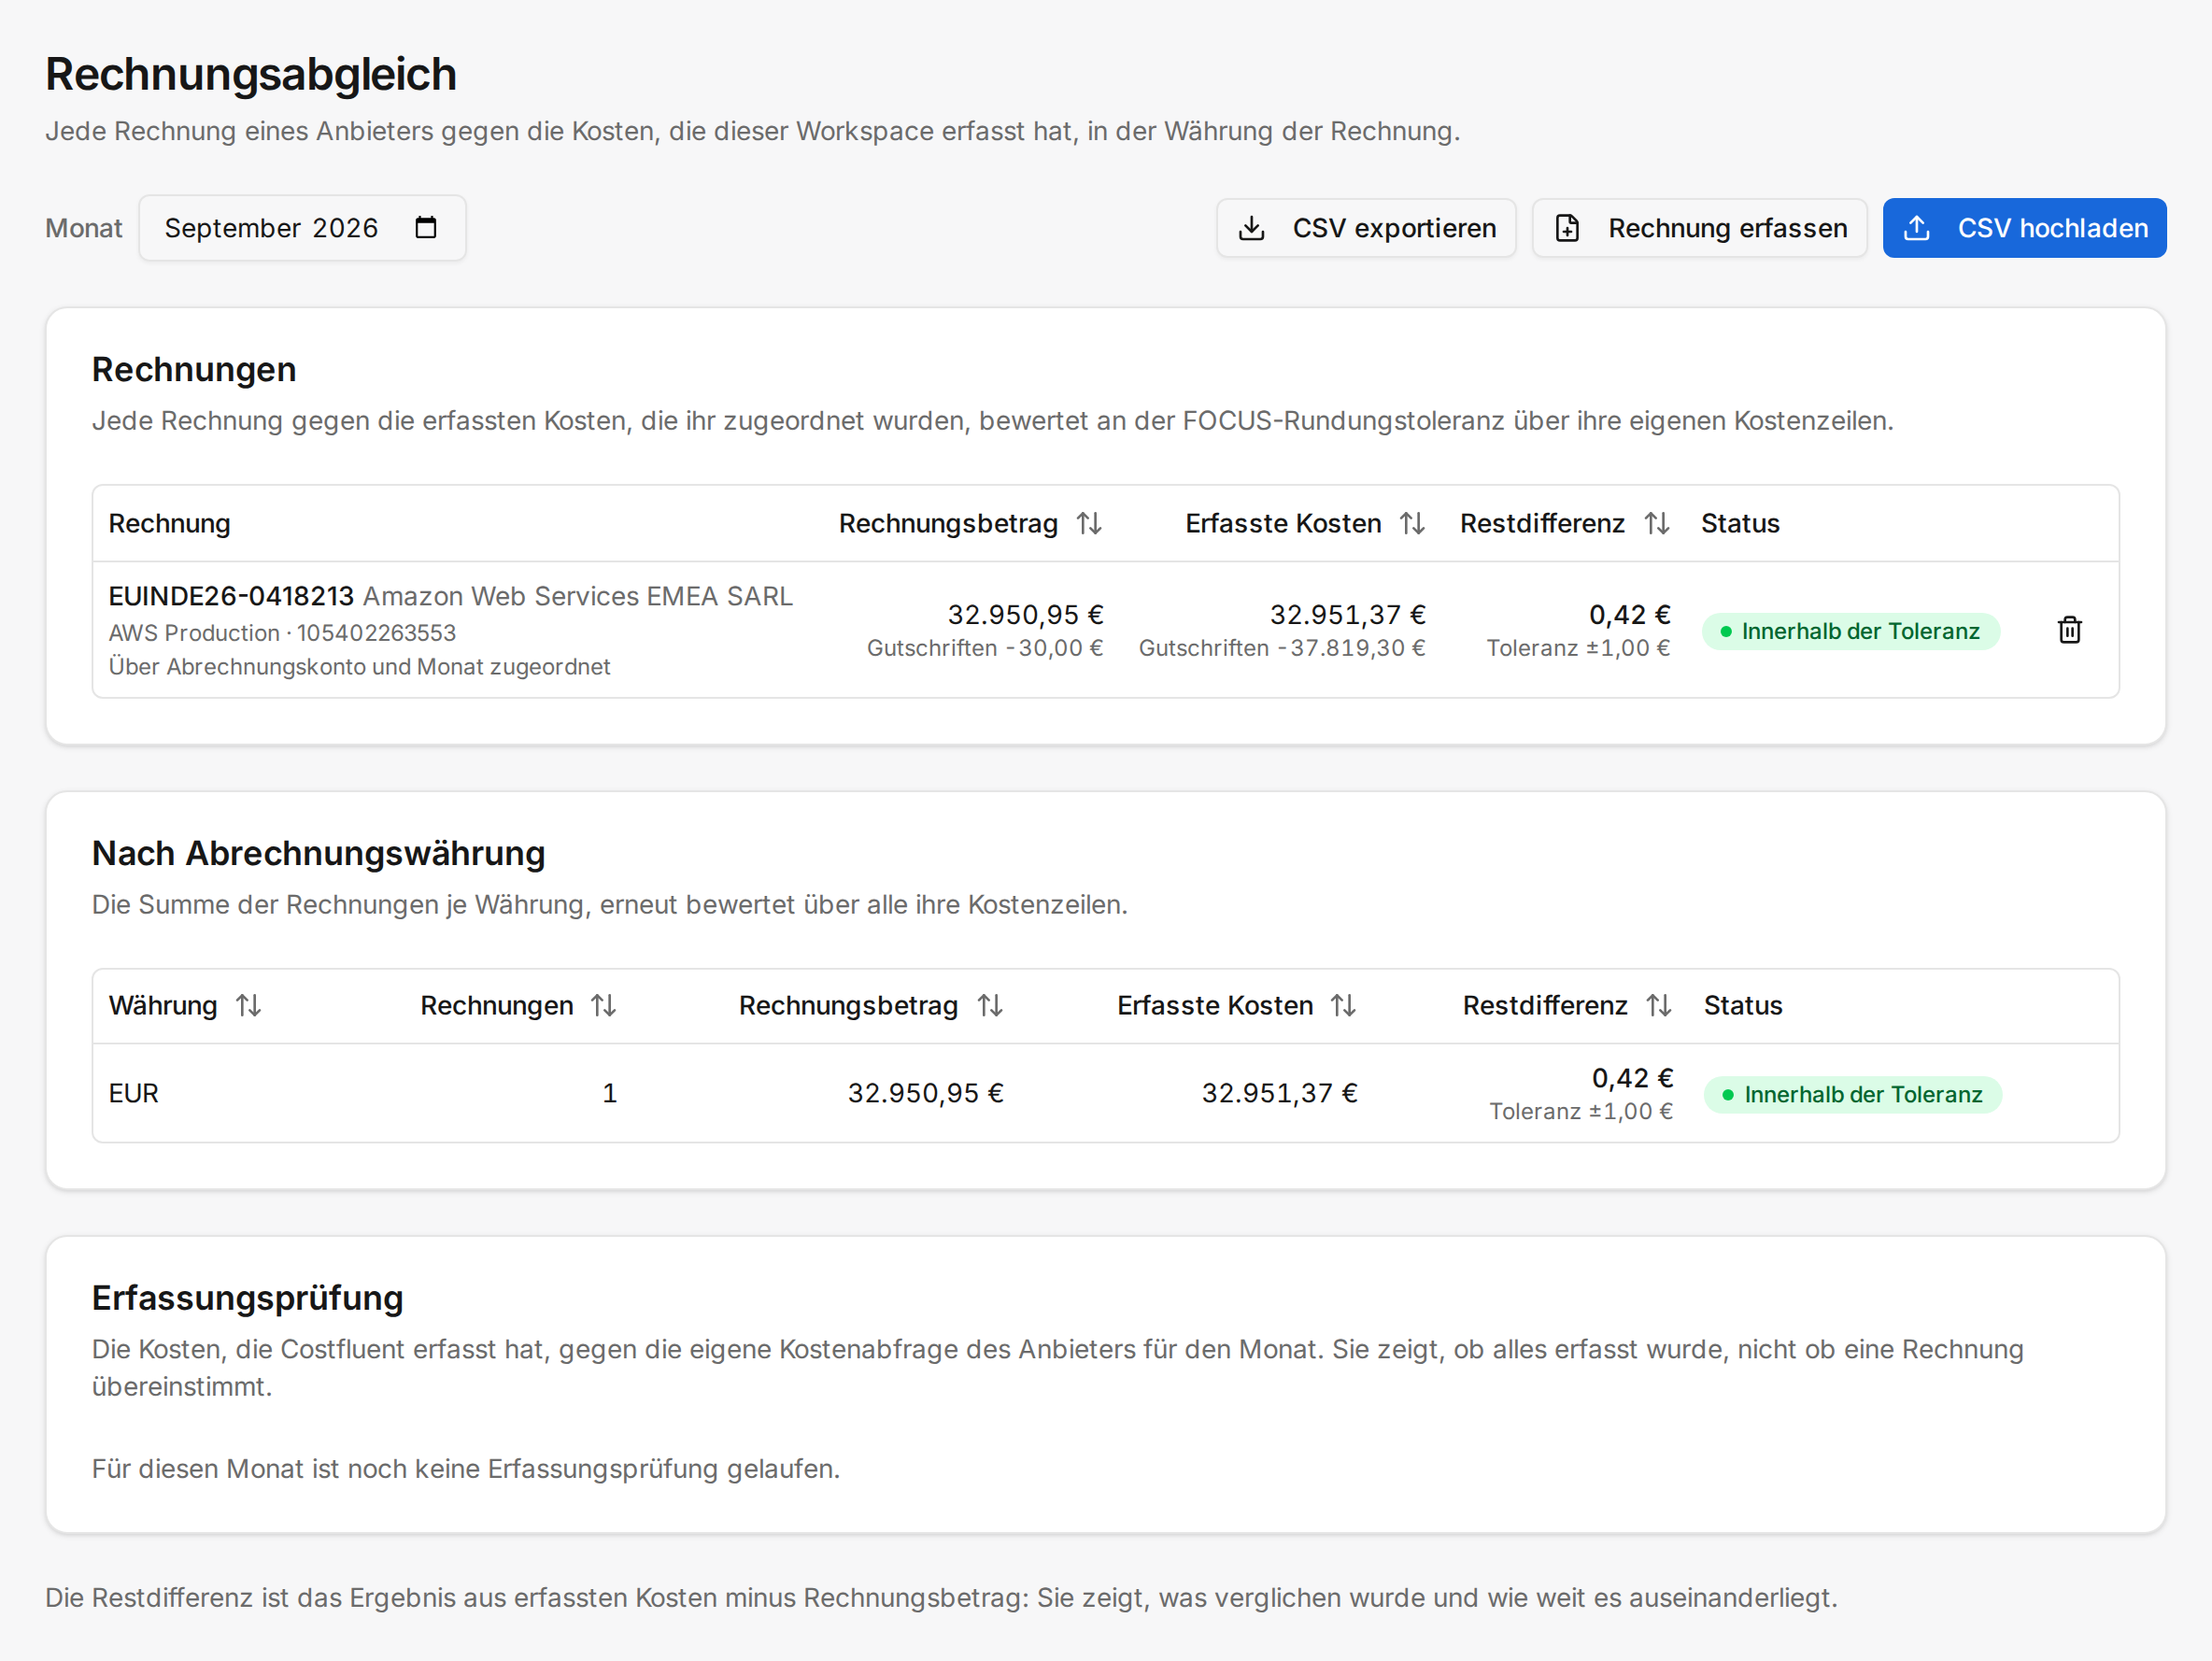
Task: Upload a file with CSV hochladen
Action: click(2025, 228)
